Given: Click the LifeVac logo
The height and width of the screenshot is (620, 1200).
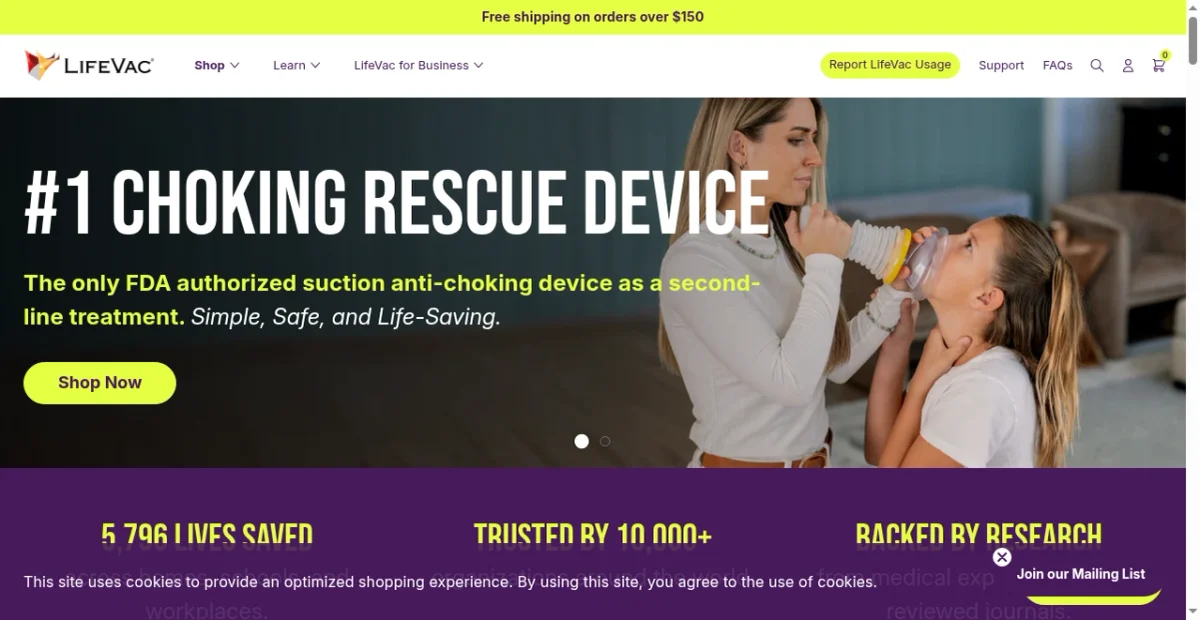Looking at the screenshot, I should click(x=89, y=65).
